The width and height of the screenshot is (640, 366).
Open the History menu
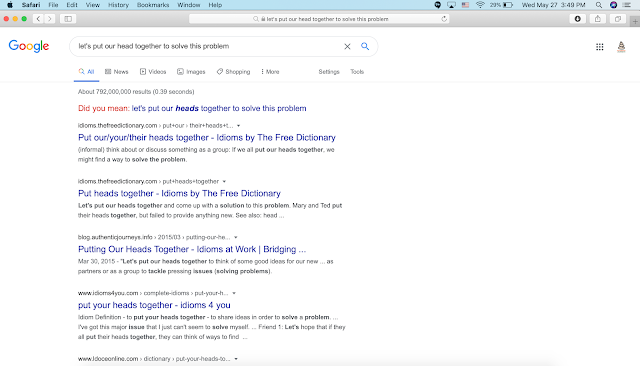pos(118,5)
